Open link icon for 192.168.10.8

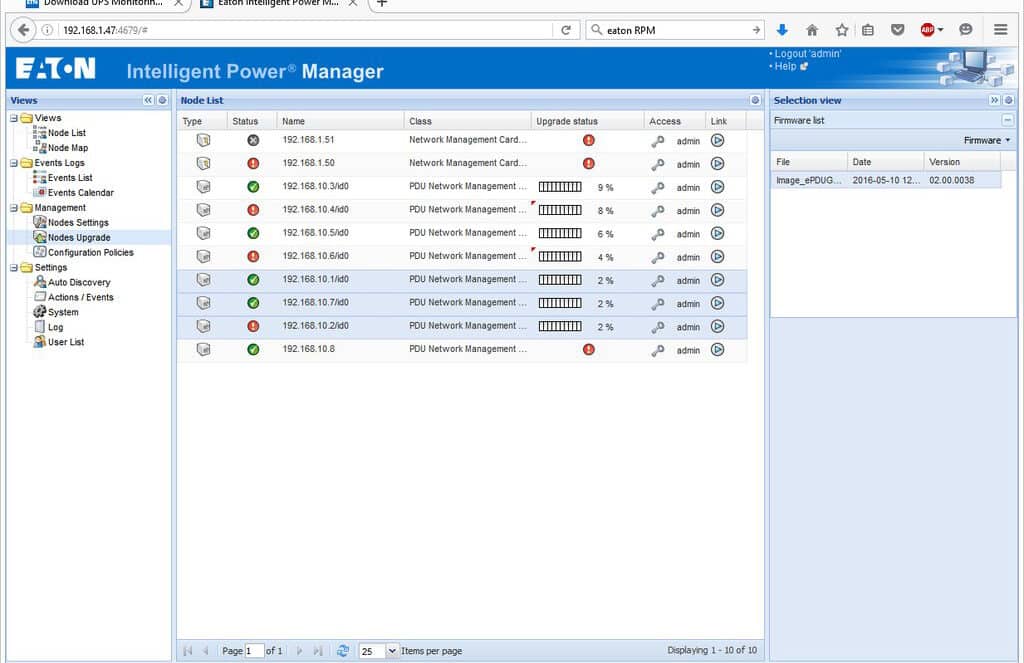coord(717,349)
